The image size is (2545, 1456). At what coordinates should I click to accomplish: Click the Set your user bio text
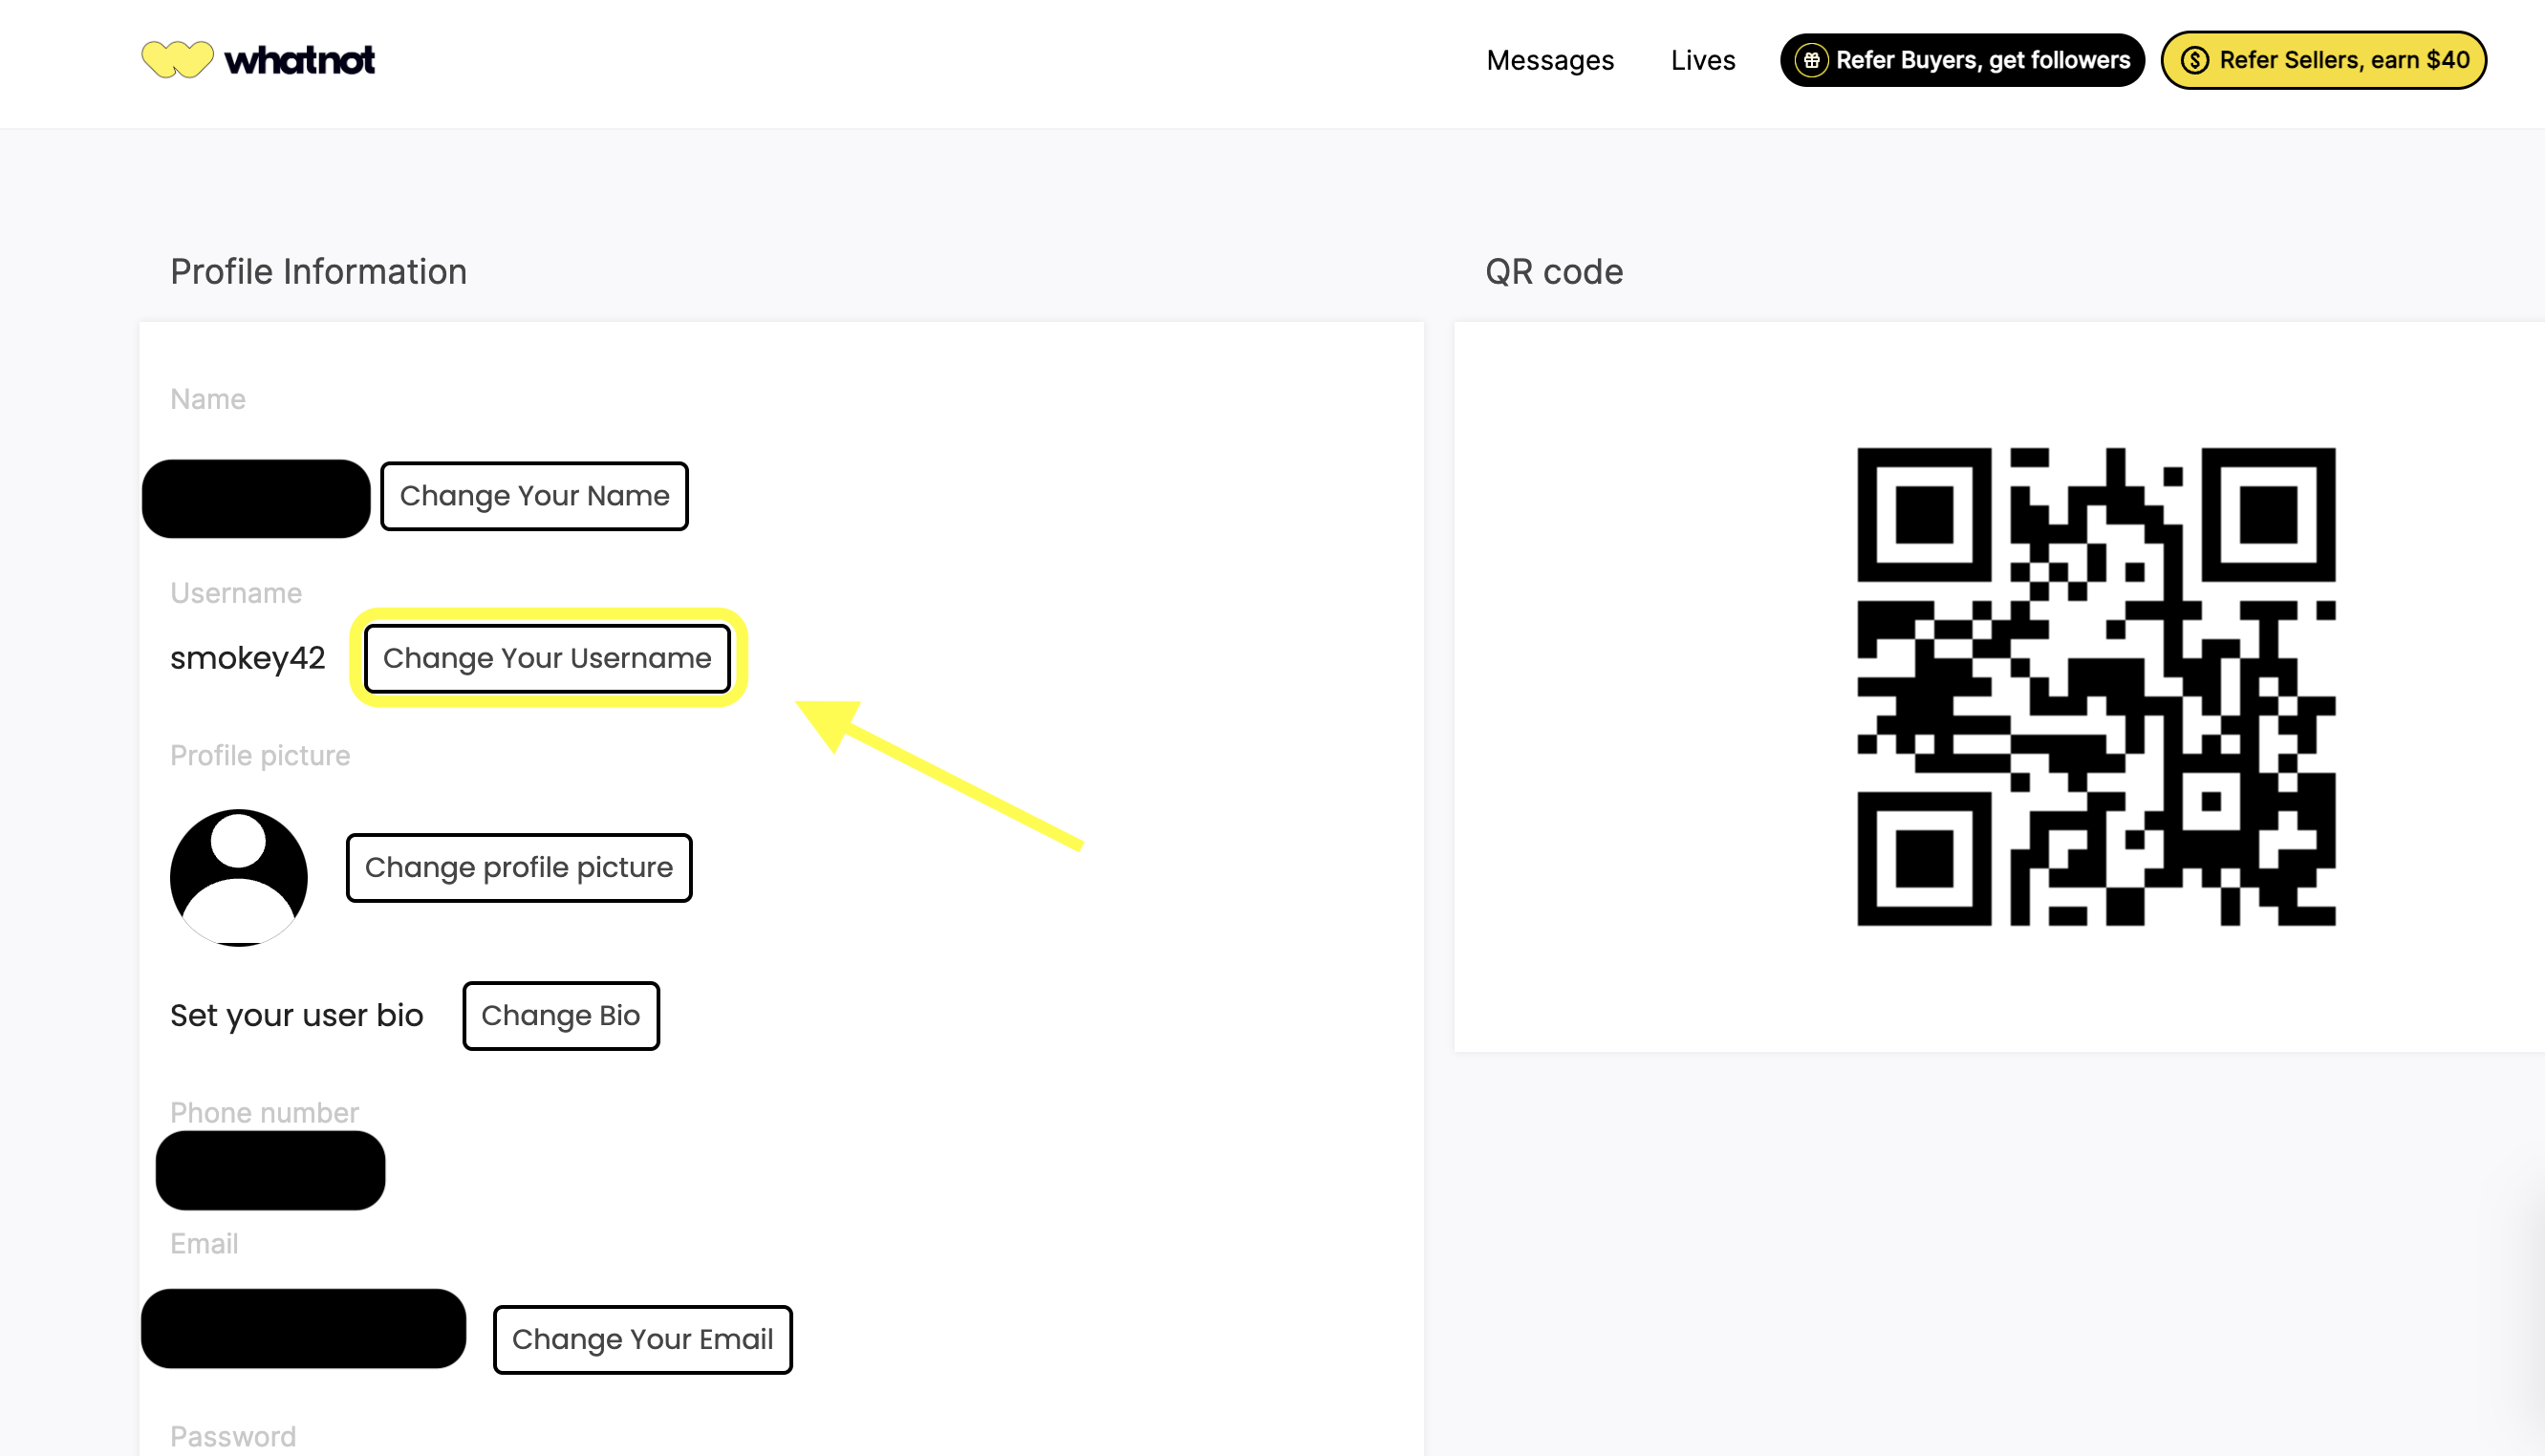click(x=297, y=1016)
